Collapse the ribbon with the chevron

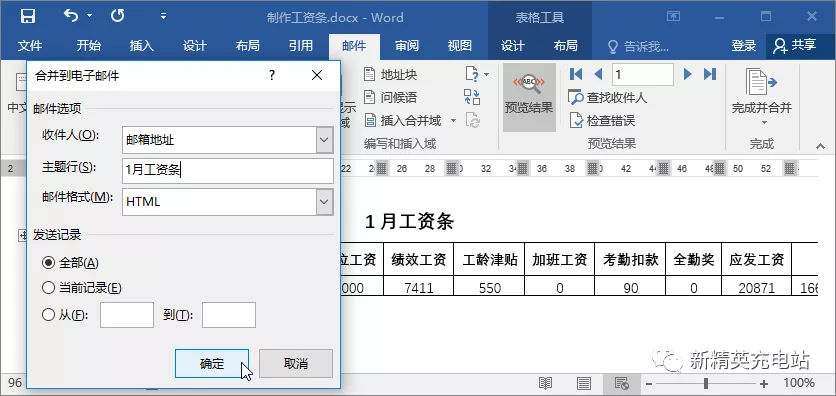coord(820,146)
